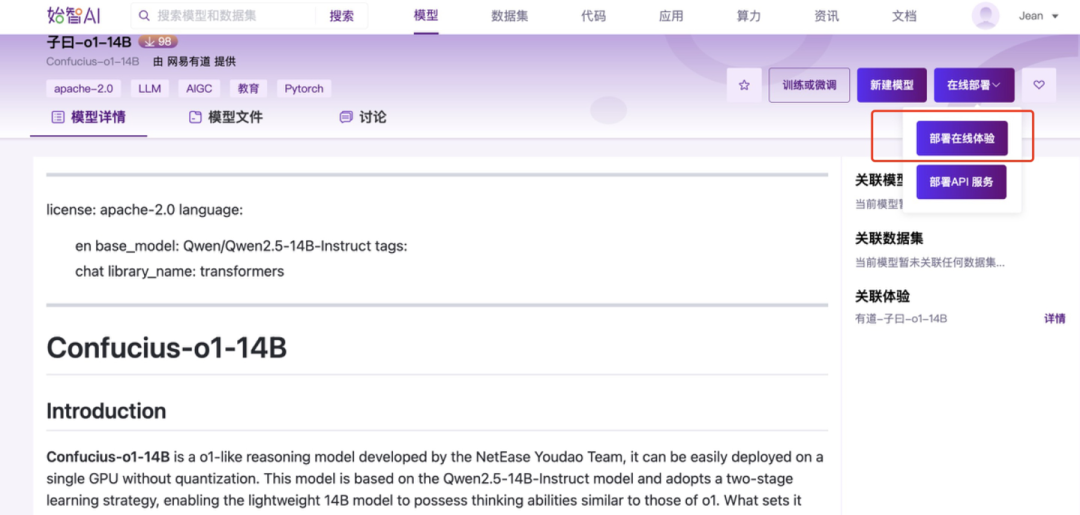Click the 训练或微调 button
1080x515 pixels.
809,85
